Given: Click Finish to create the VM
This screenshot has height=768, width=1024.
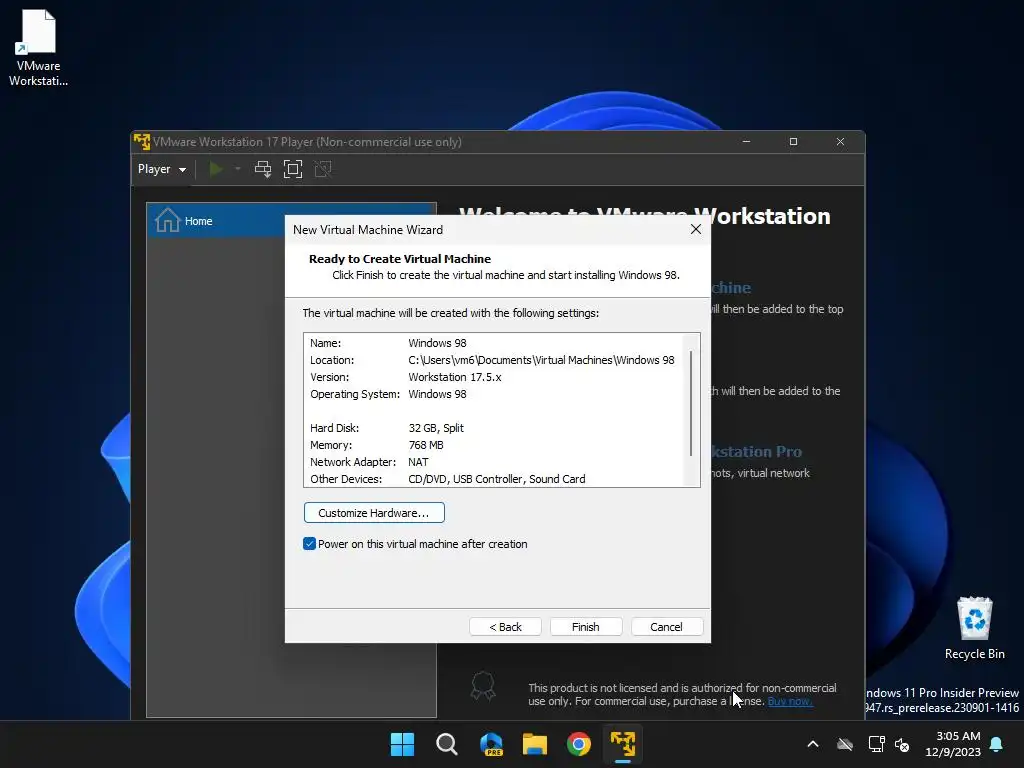Looking at the screenshot, I should (x=586, y=627).
